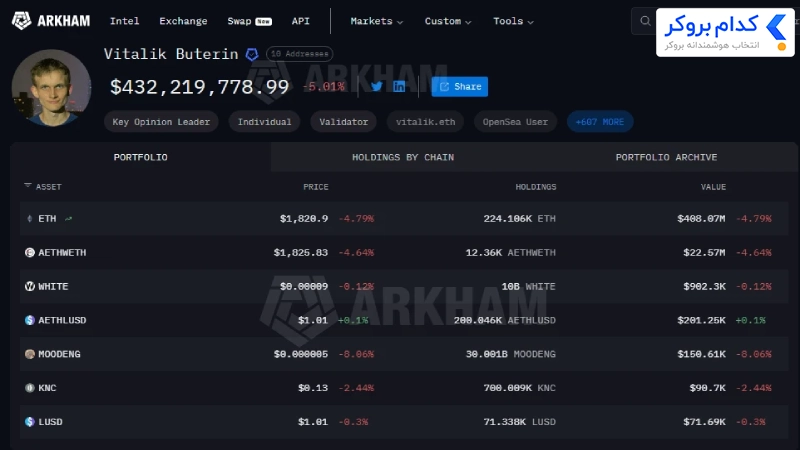Switch to the PORTFOLIO tab

140,157
